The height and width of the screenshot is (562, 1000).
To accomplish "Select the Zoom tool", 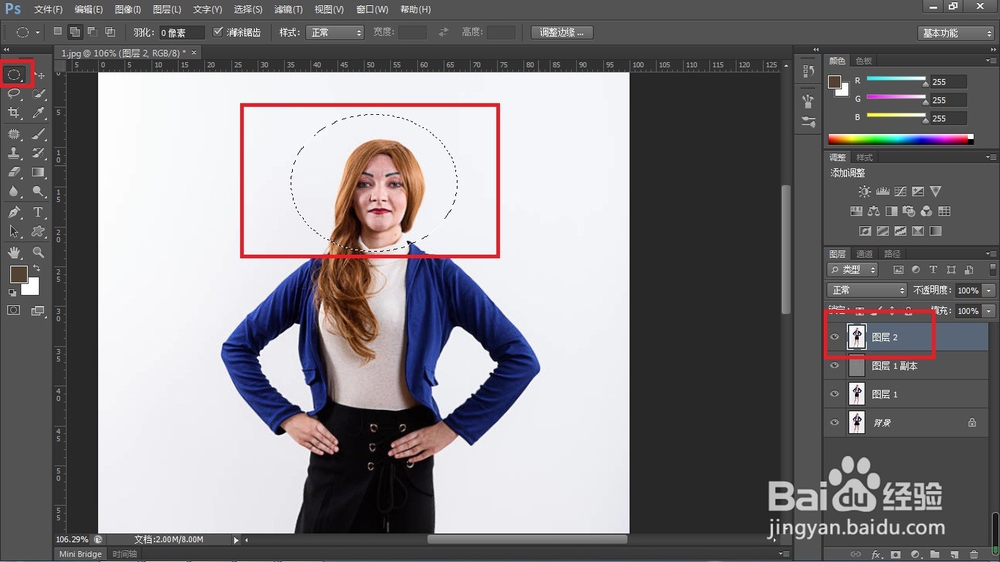I will [x=39, y=253].
